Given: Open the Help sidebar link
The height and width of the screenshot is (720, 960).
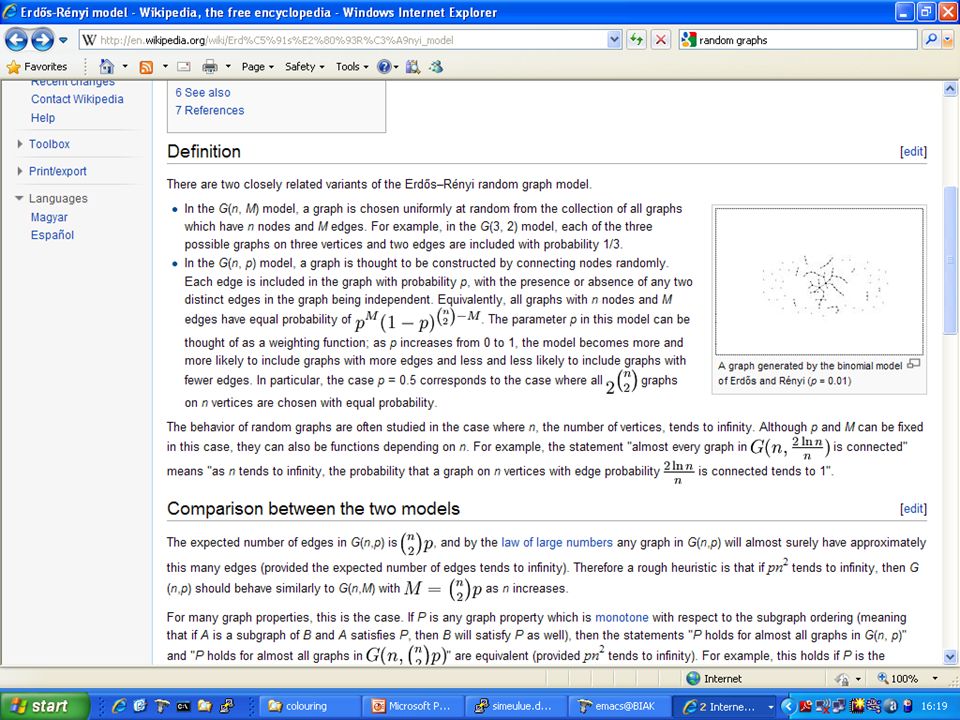Looking at the screenshot, I should [43, 118].
